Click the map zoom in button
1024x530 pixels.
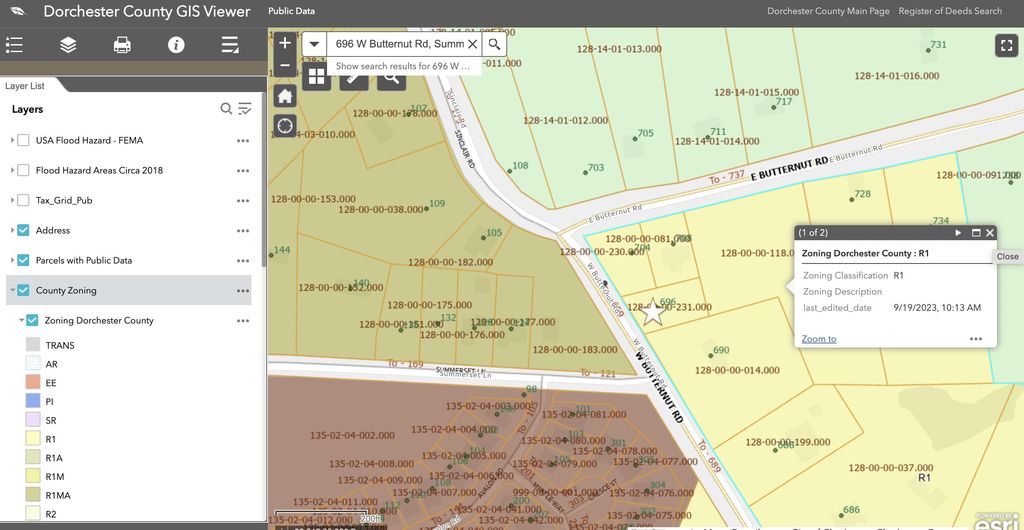pyautogui.click(x=285, y=43)
